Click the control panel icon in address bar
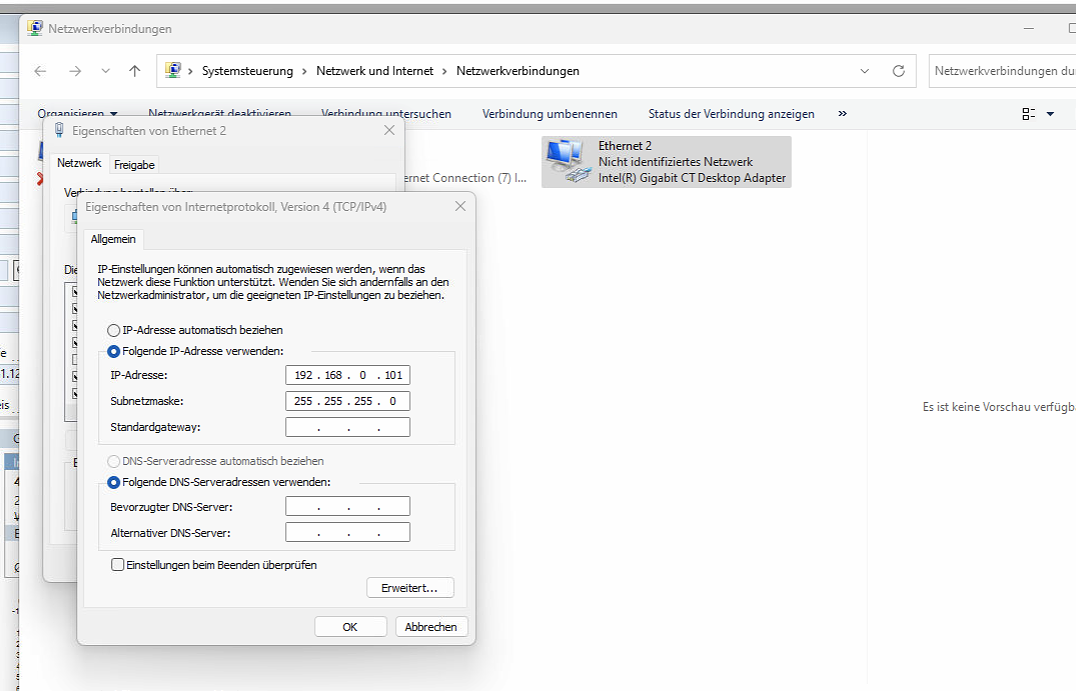The height and width of the screenshot is (691, 1076). pos(173,71)
